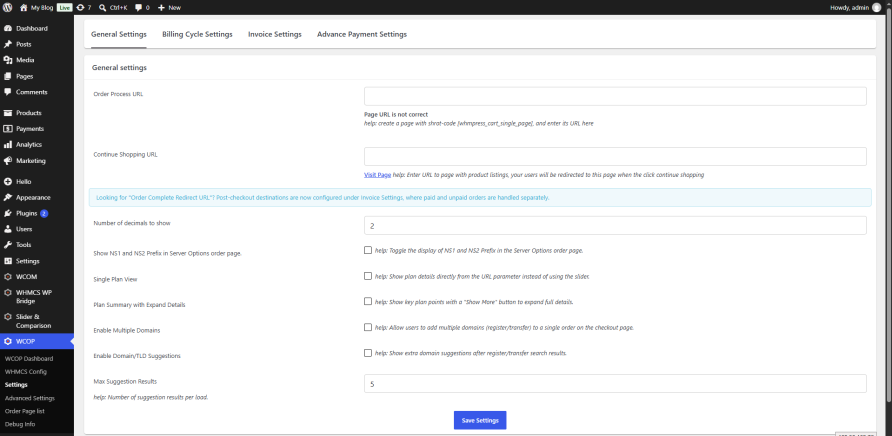This screenshot has height=436, width=892.
Task: Open the Invoice Settings tab
Action: [275, 34]
